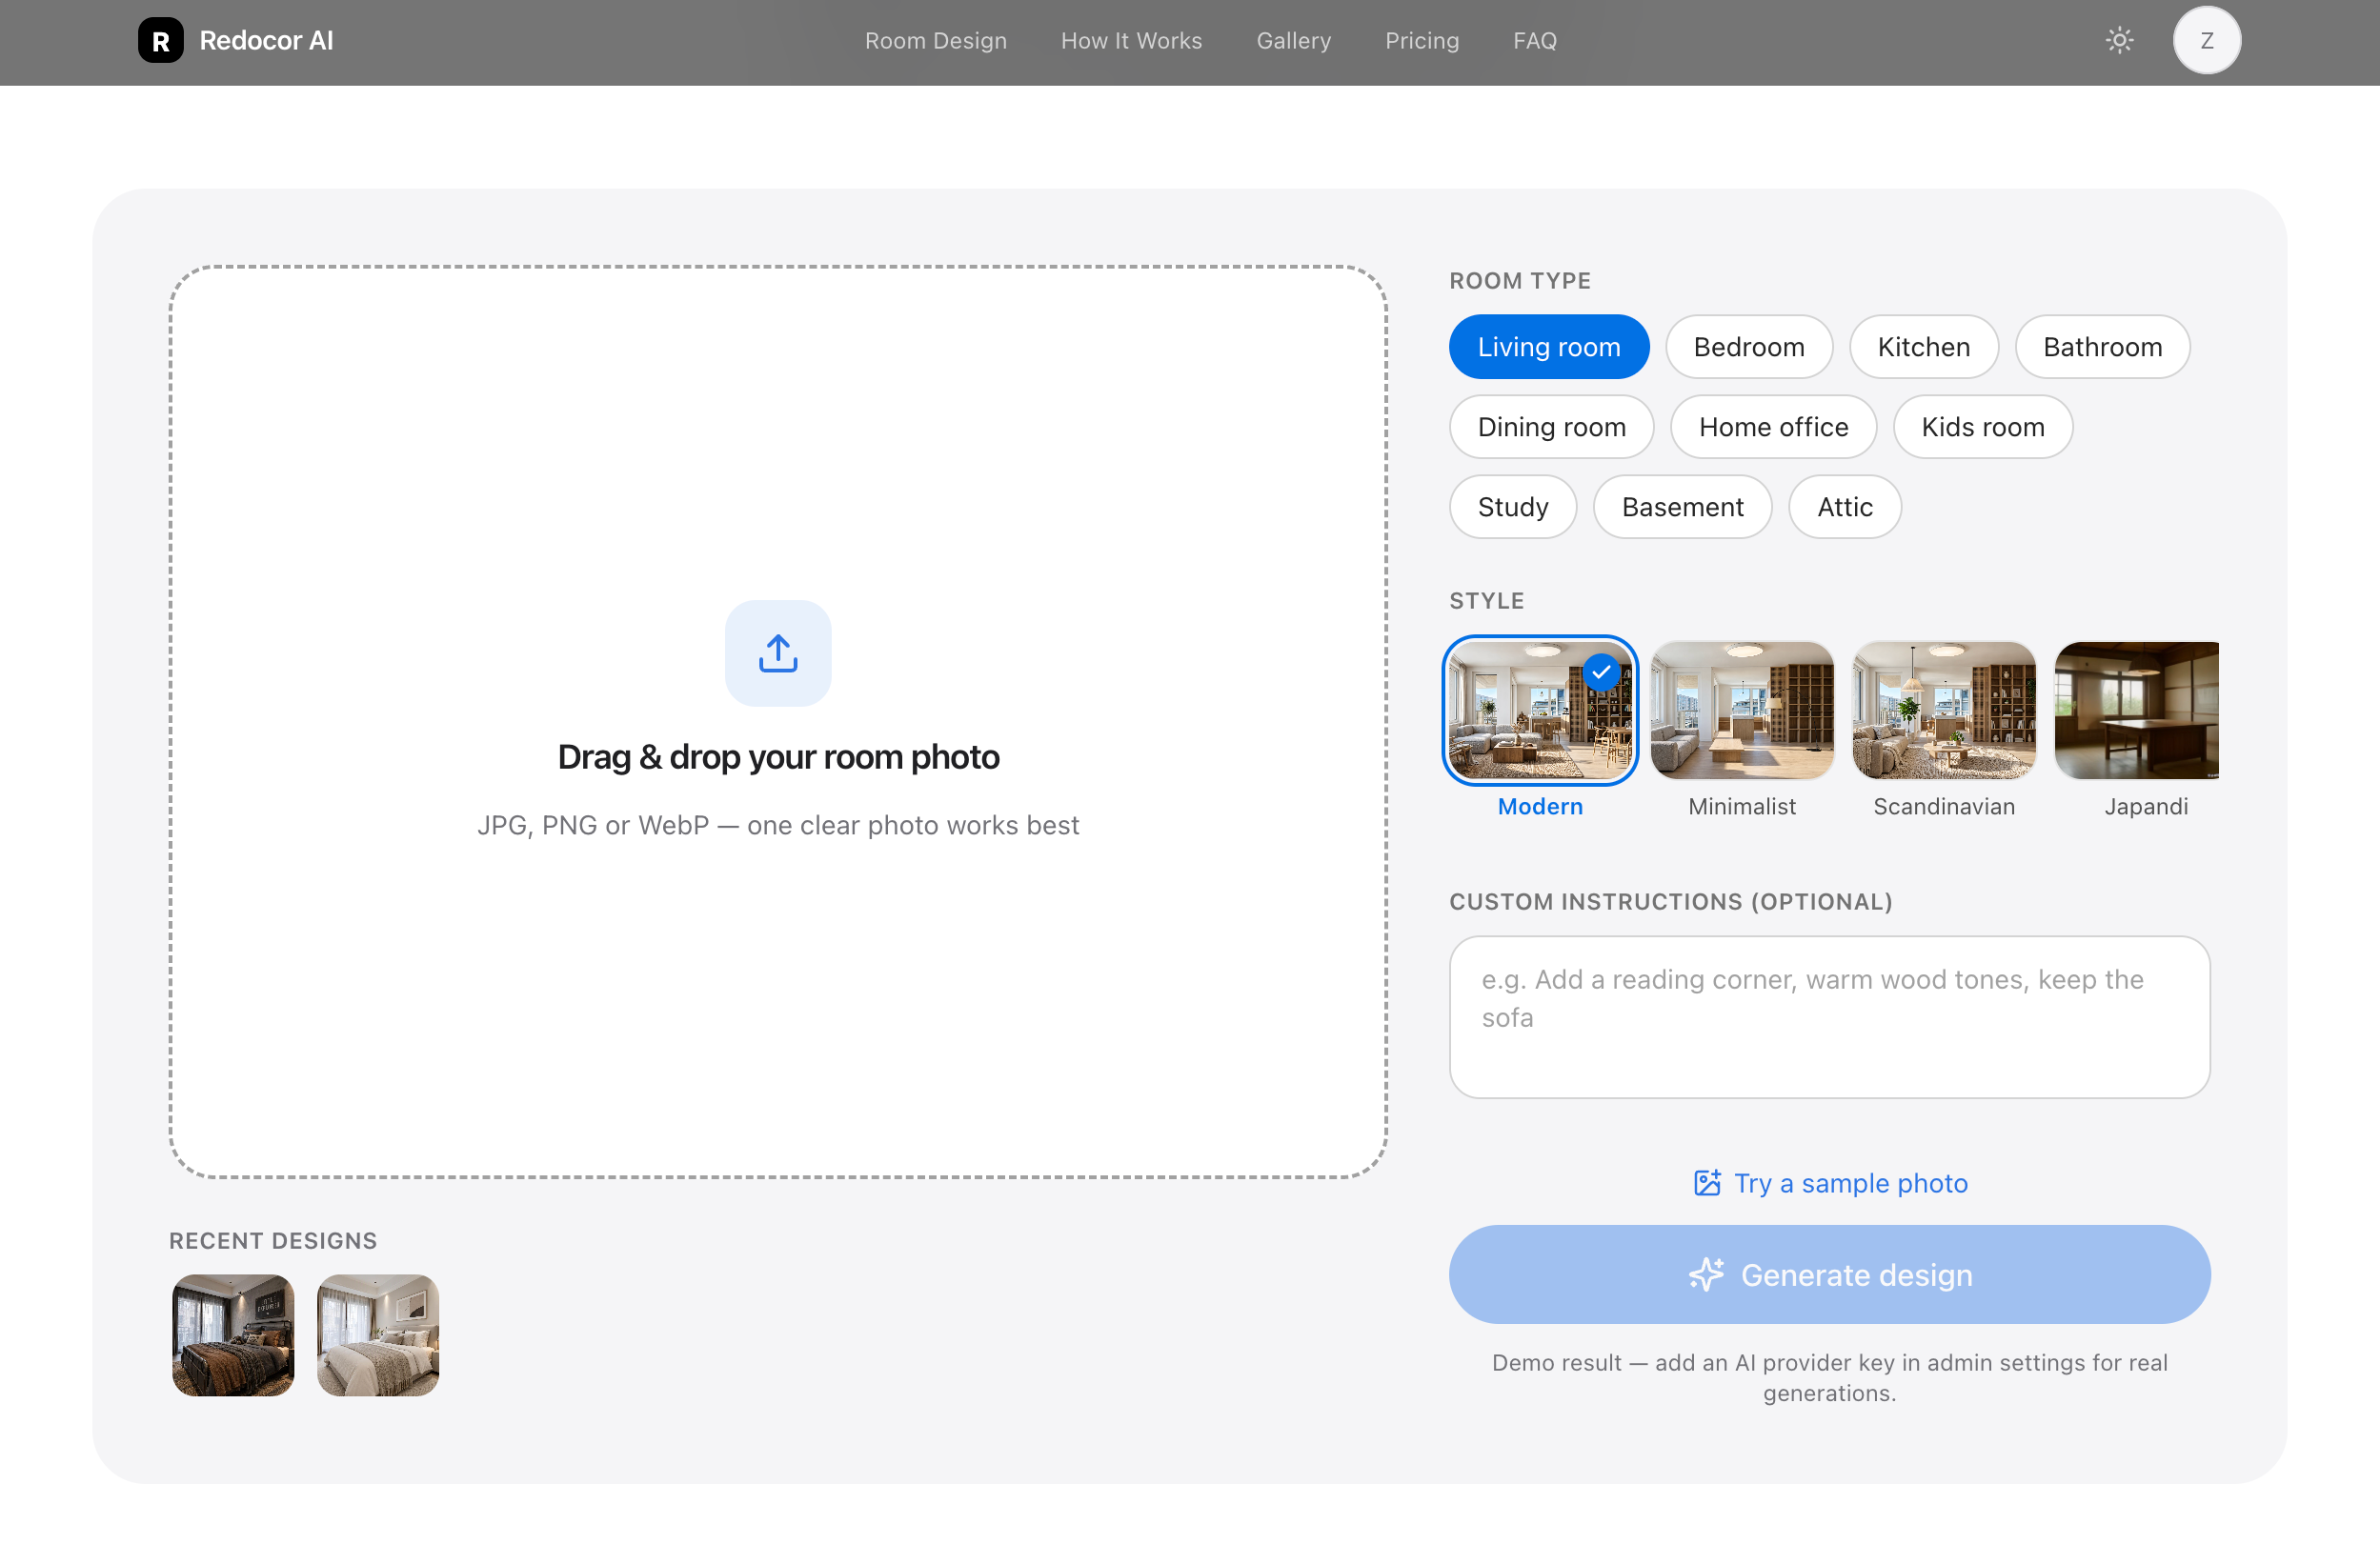This screenshot has width=2380, height=1564.
Task: Choose Dining room room type
Action: pyautogui.click(x=1551, y=427)
